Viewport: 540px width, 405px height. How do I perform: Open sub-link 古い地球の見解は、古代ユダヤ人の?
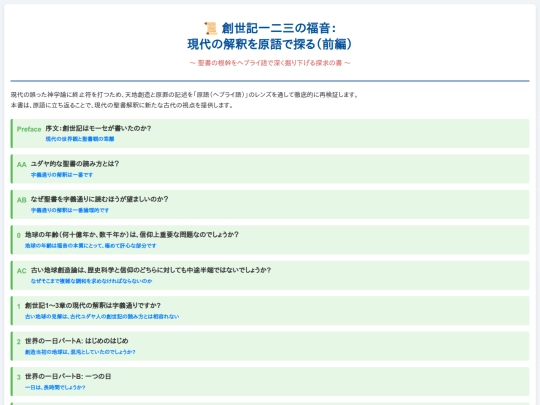pos(102,316)
